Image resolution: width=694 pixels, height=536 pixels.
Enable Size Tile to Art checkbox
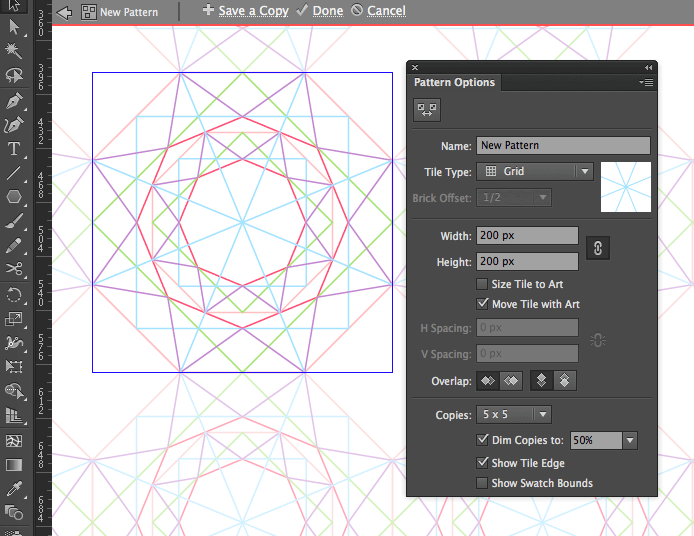click(483, 285)
